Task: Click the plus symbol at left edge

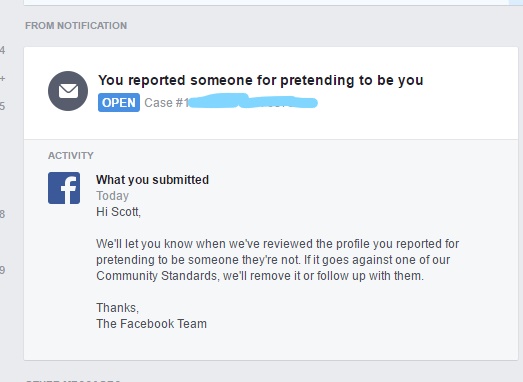Action: (x=3, y=79)
